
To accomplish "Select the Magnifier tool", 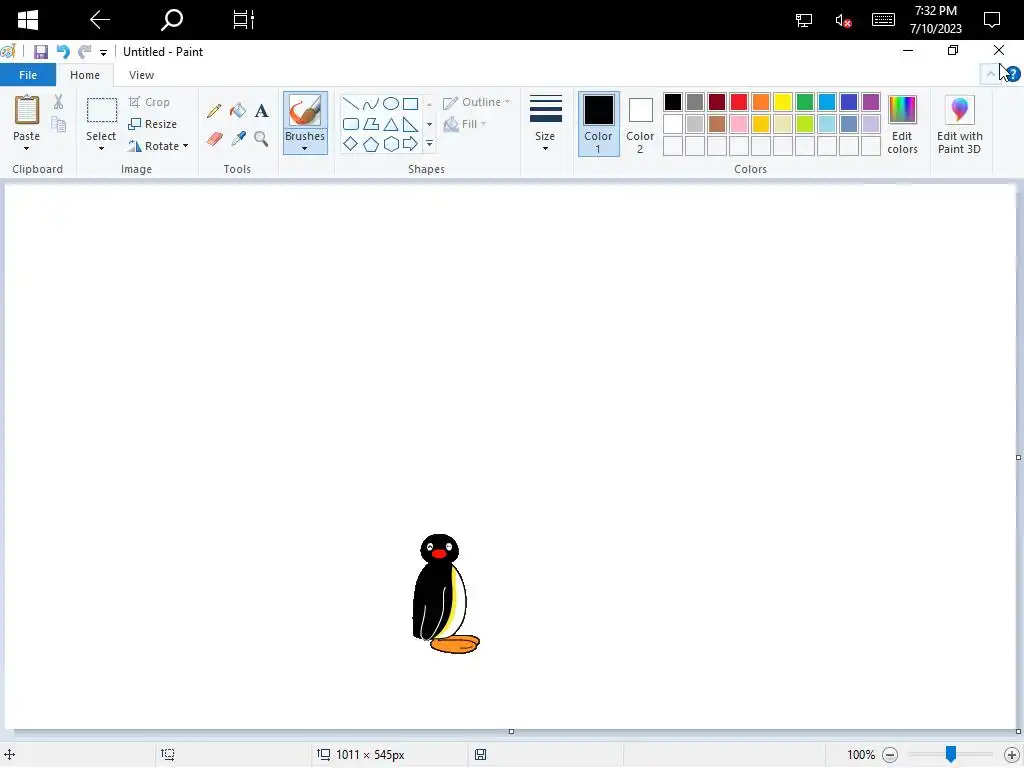I will [261, 138].
